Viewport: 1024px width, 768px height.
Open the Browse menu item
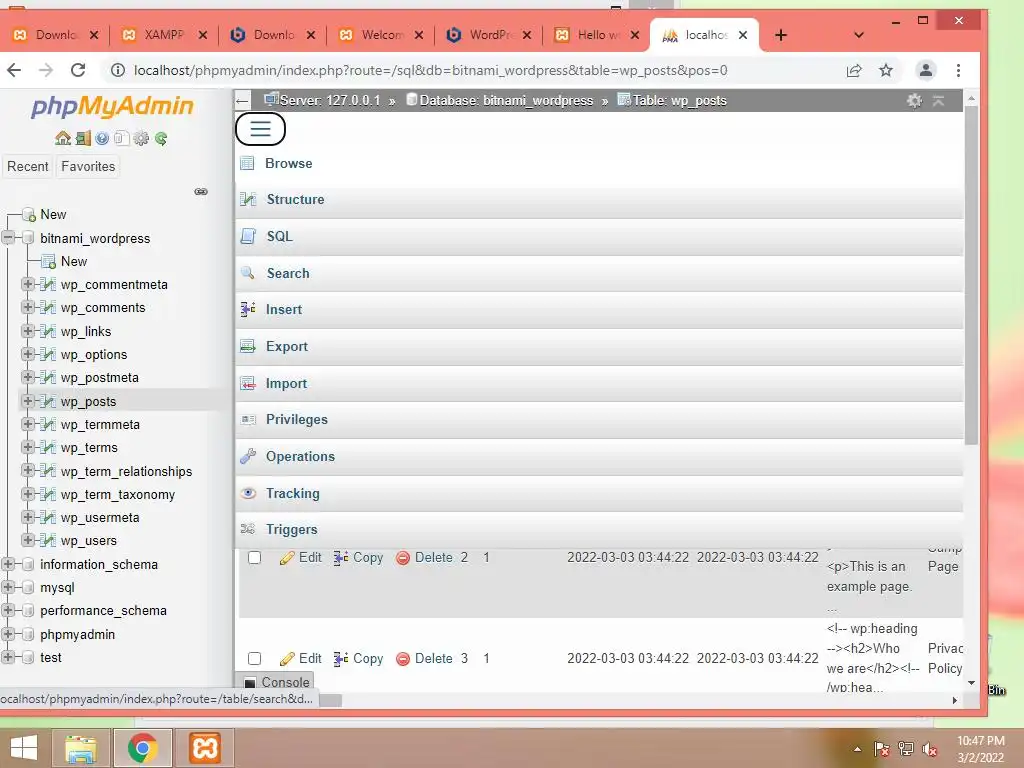click(x=599, y=163)
